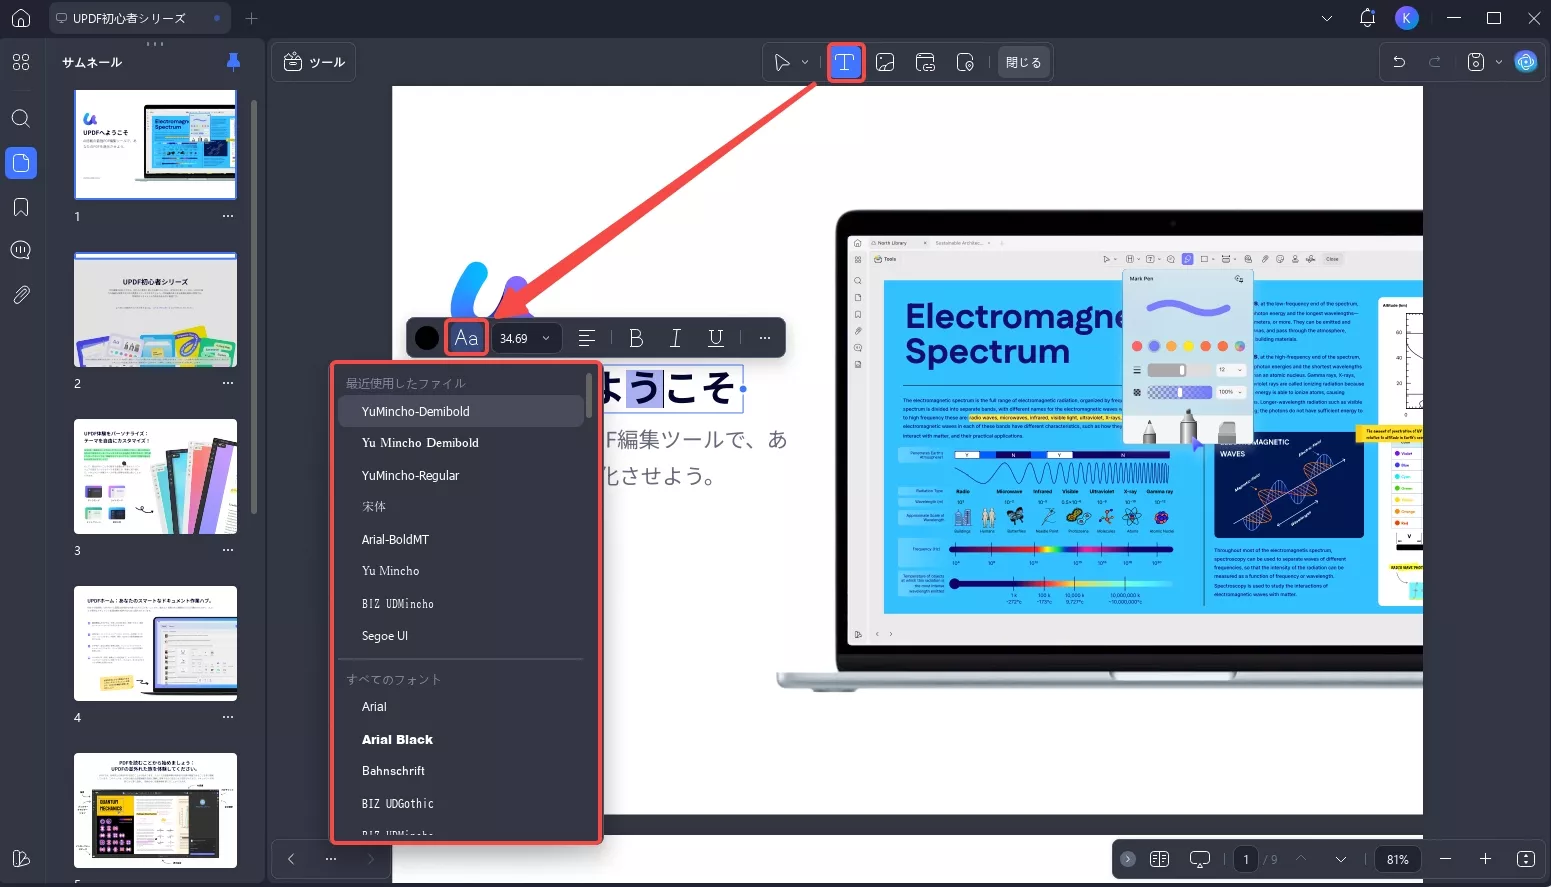Choose the YuMincho-Demibold font
1551x887 pixels.
[x=461, y=411]
